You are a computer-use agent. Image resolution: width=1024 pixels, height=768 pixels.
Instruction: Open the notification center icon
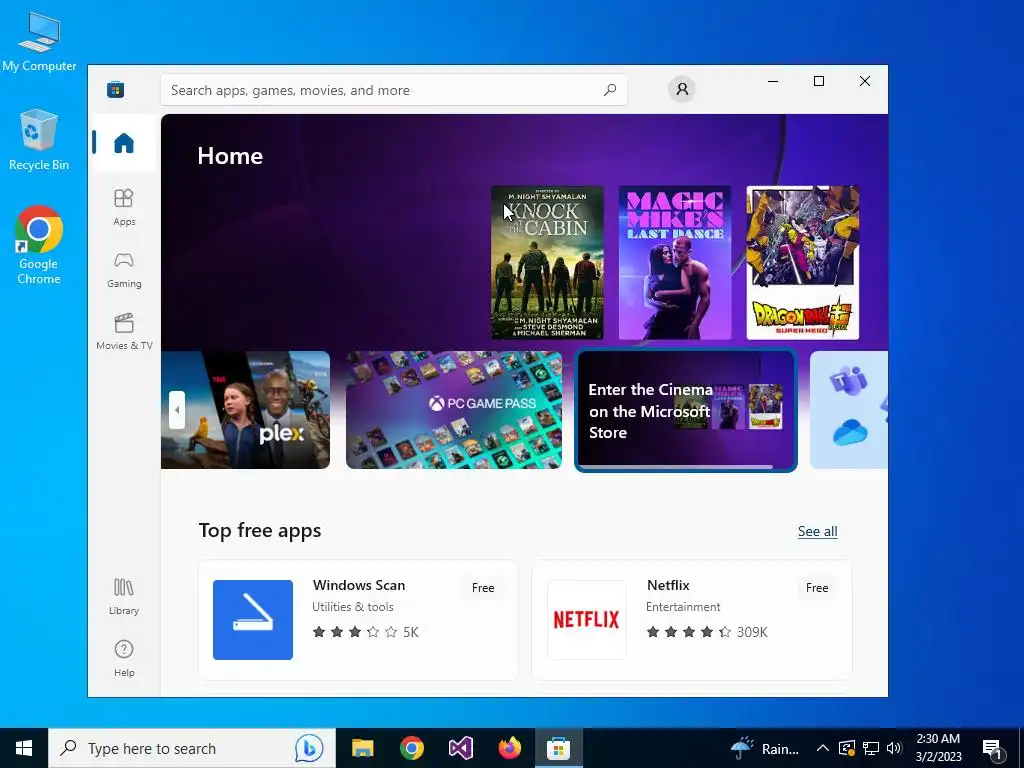(x=992, y=749)
